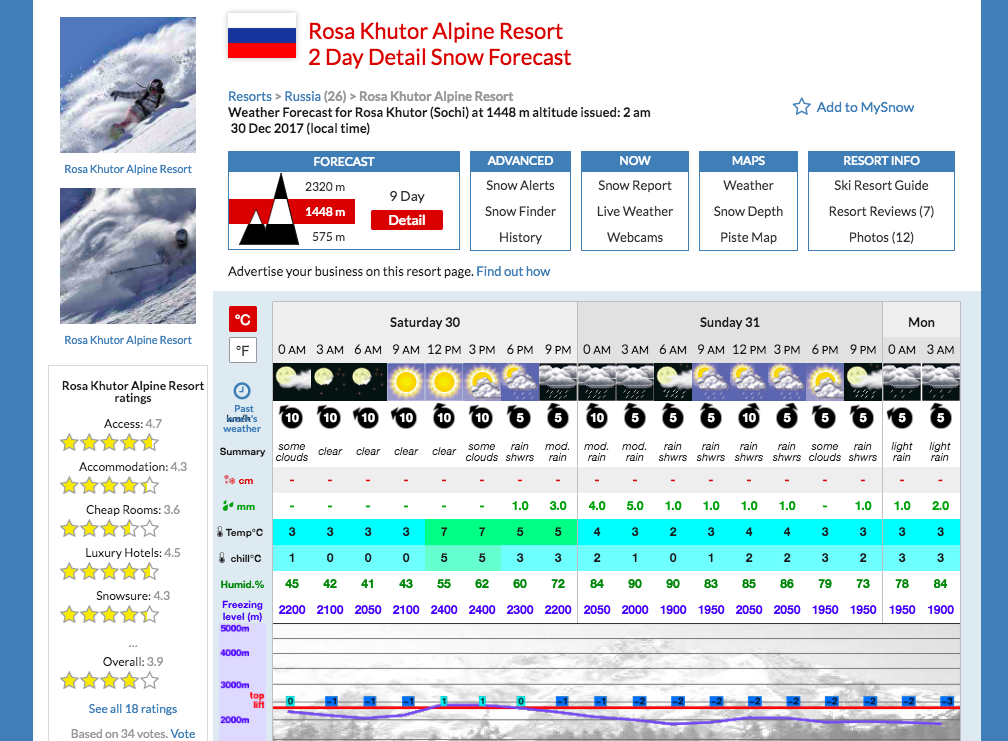Open the Weather maps page

[748, 185]
